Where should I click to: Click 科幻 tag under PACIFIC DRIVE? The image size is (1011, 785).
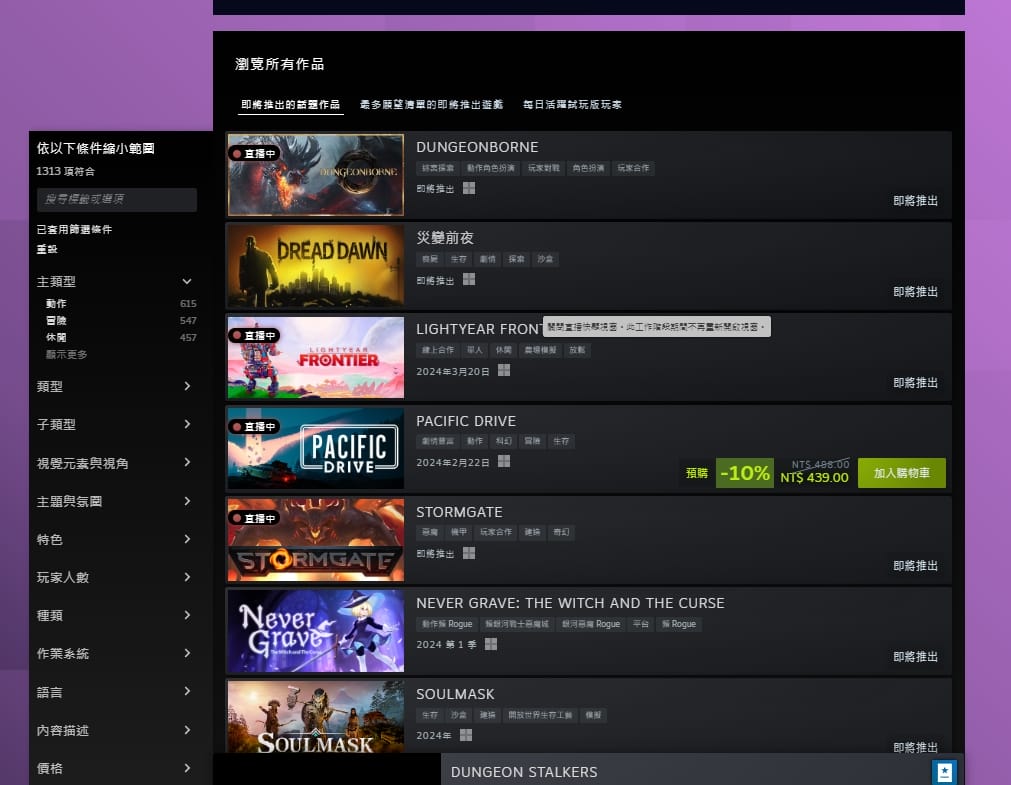(x=504, y=441)
